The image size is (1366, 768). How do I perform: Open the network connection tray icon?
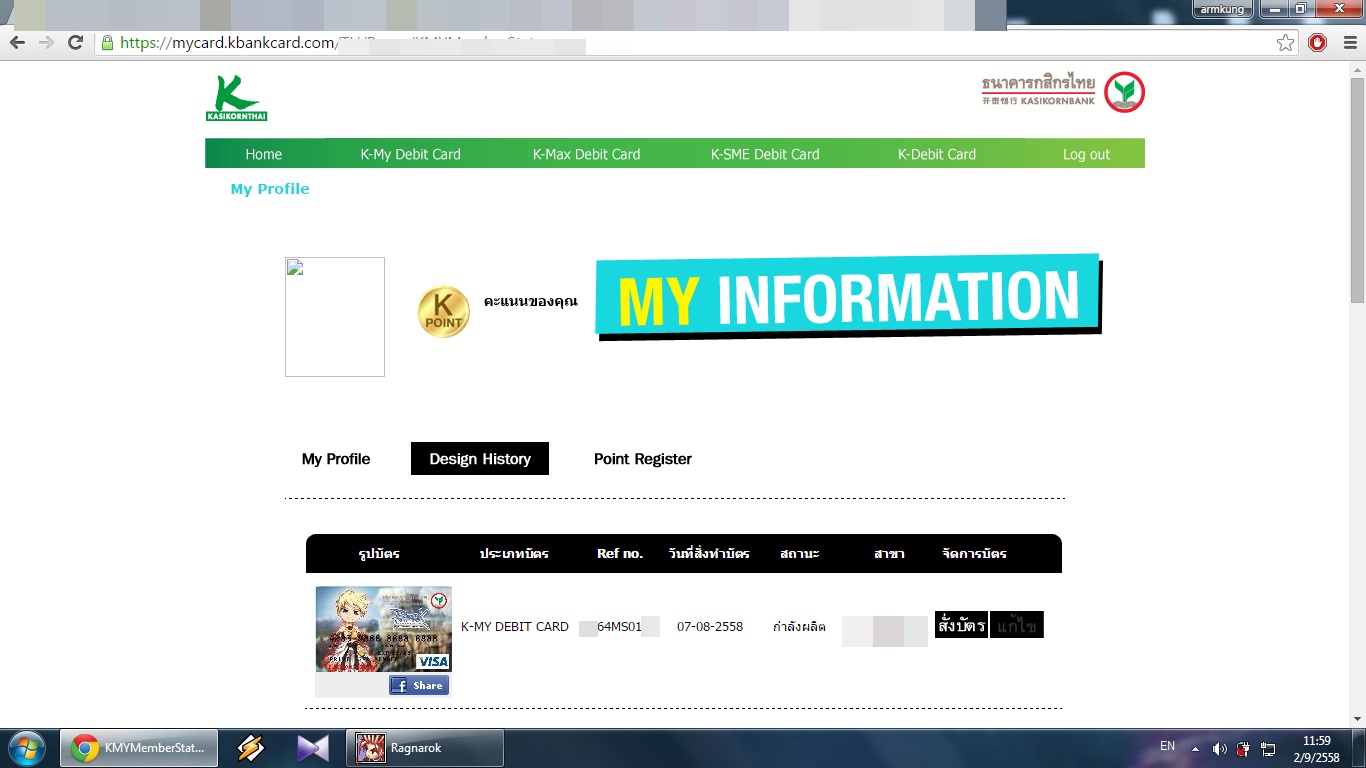click(x=1268, y=748)
